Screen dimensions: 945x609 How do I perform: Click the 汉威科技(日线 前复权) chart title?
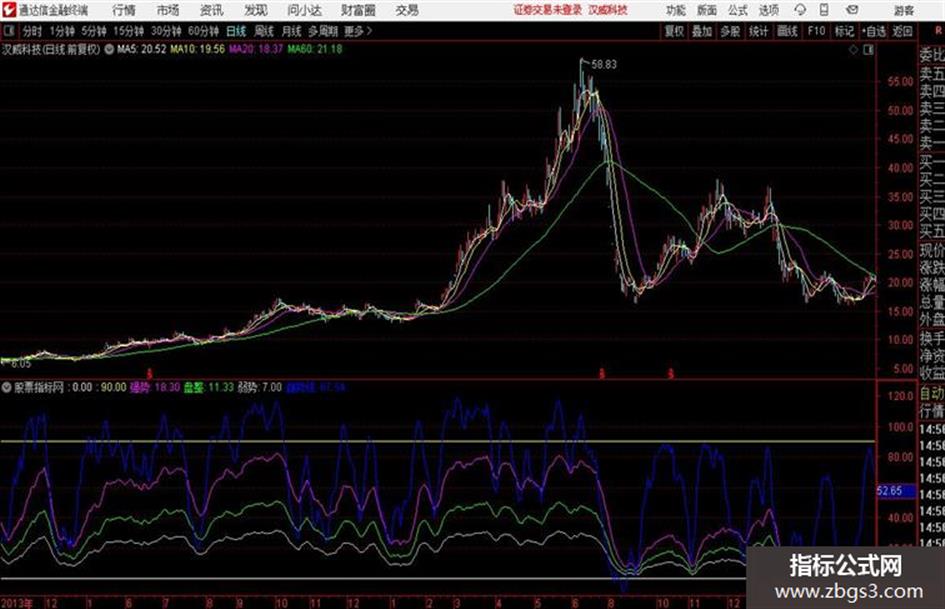point(51,49)
